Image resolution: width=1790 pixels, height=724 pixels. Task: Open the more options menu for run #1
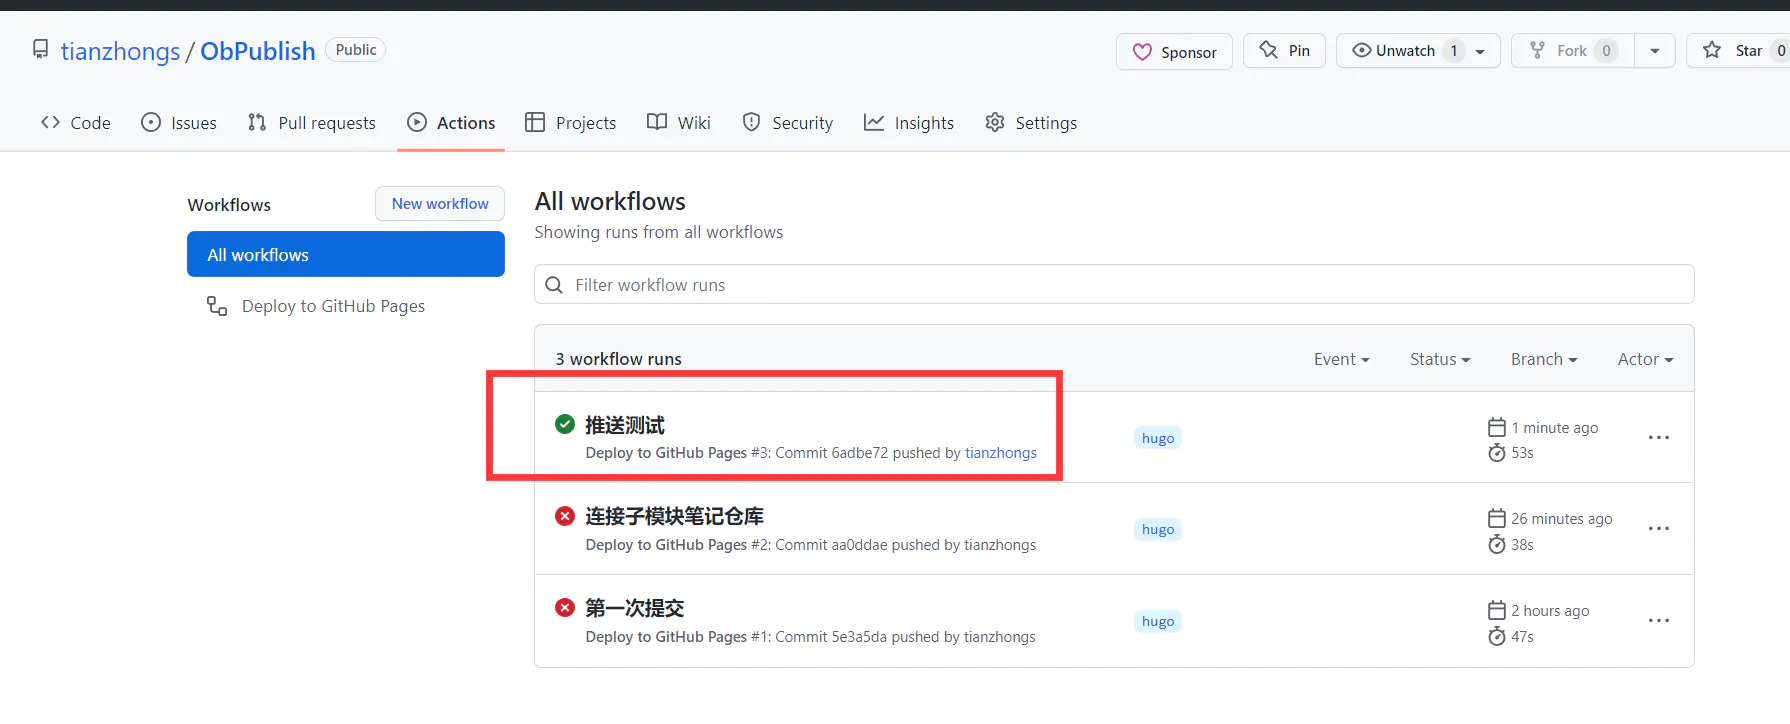[1659, 620]
